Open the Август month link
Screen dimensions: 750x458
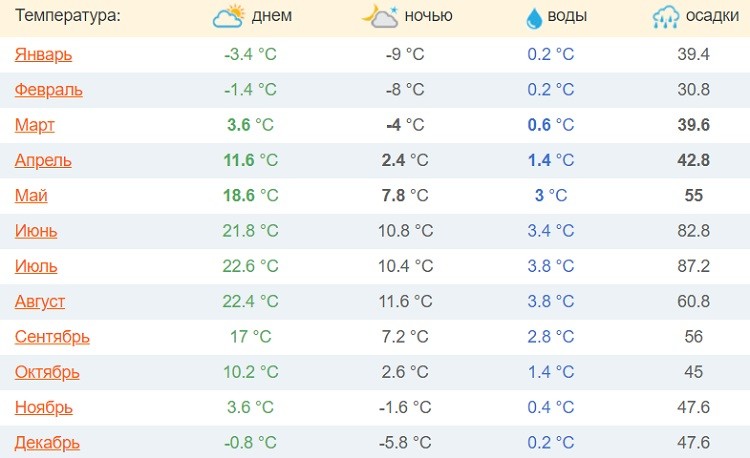(43, 301)
